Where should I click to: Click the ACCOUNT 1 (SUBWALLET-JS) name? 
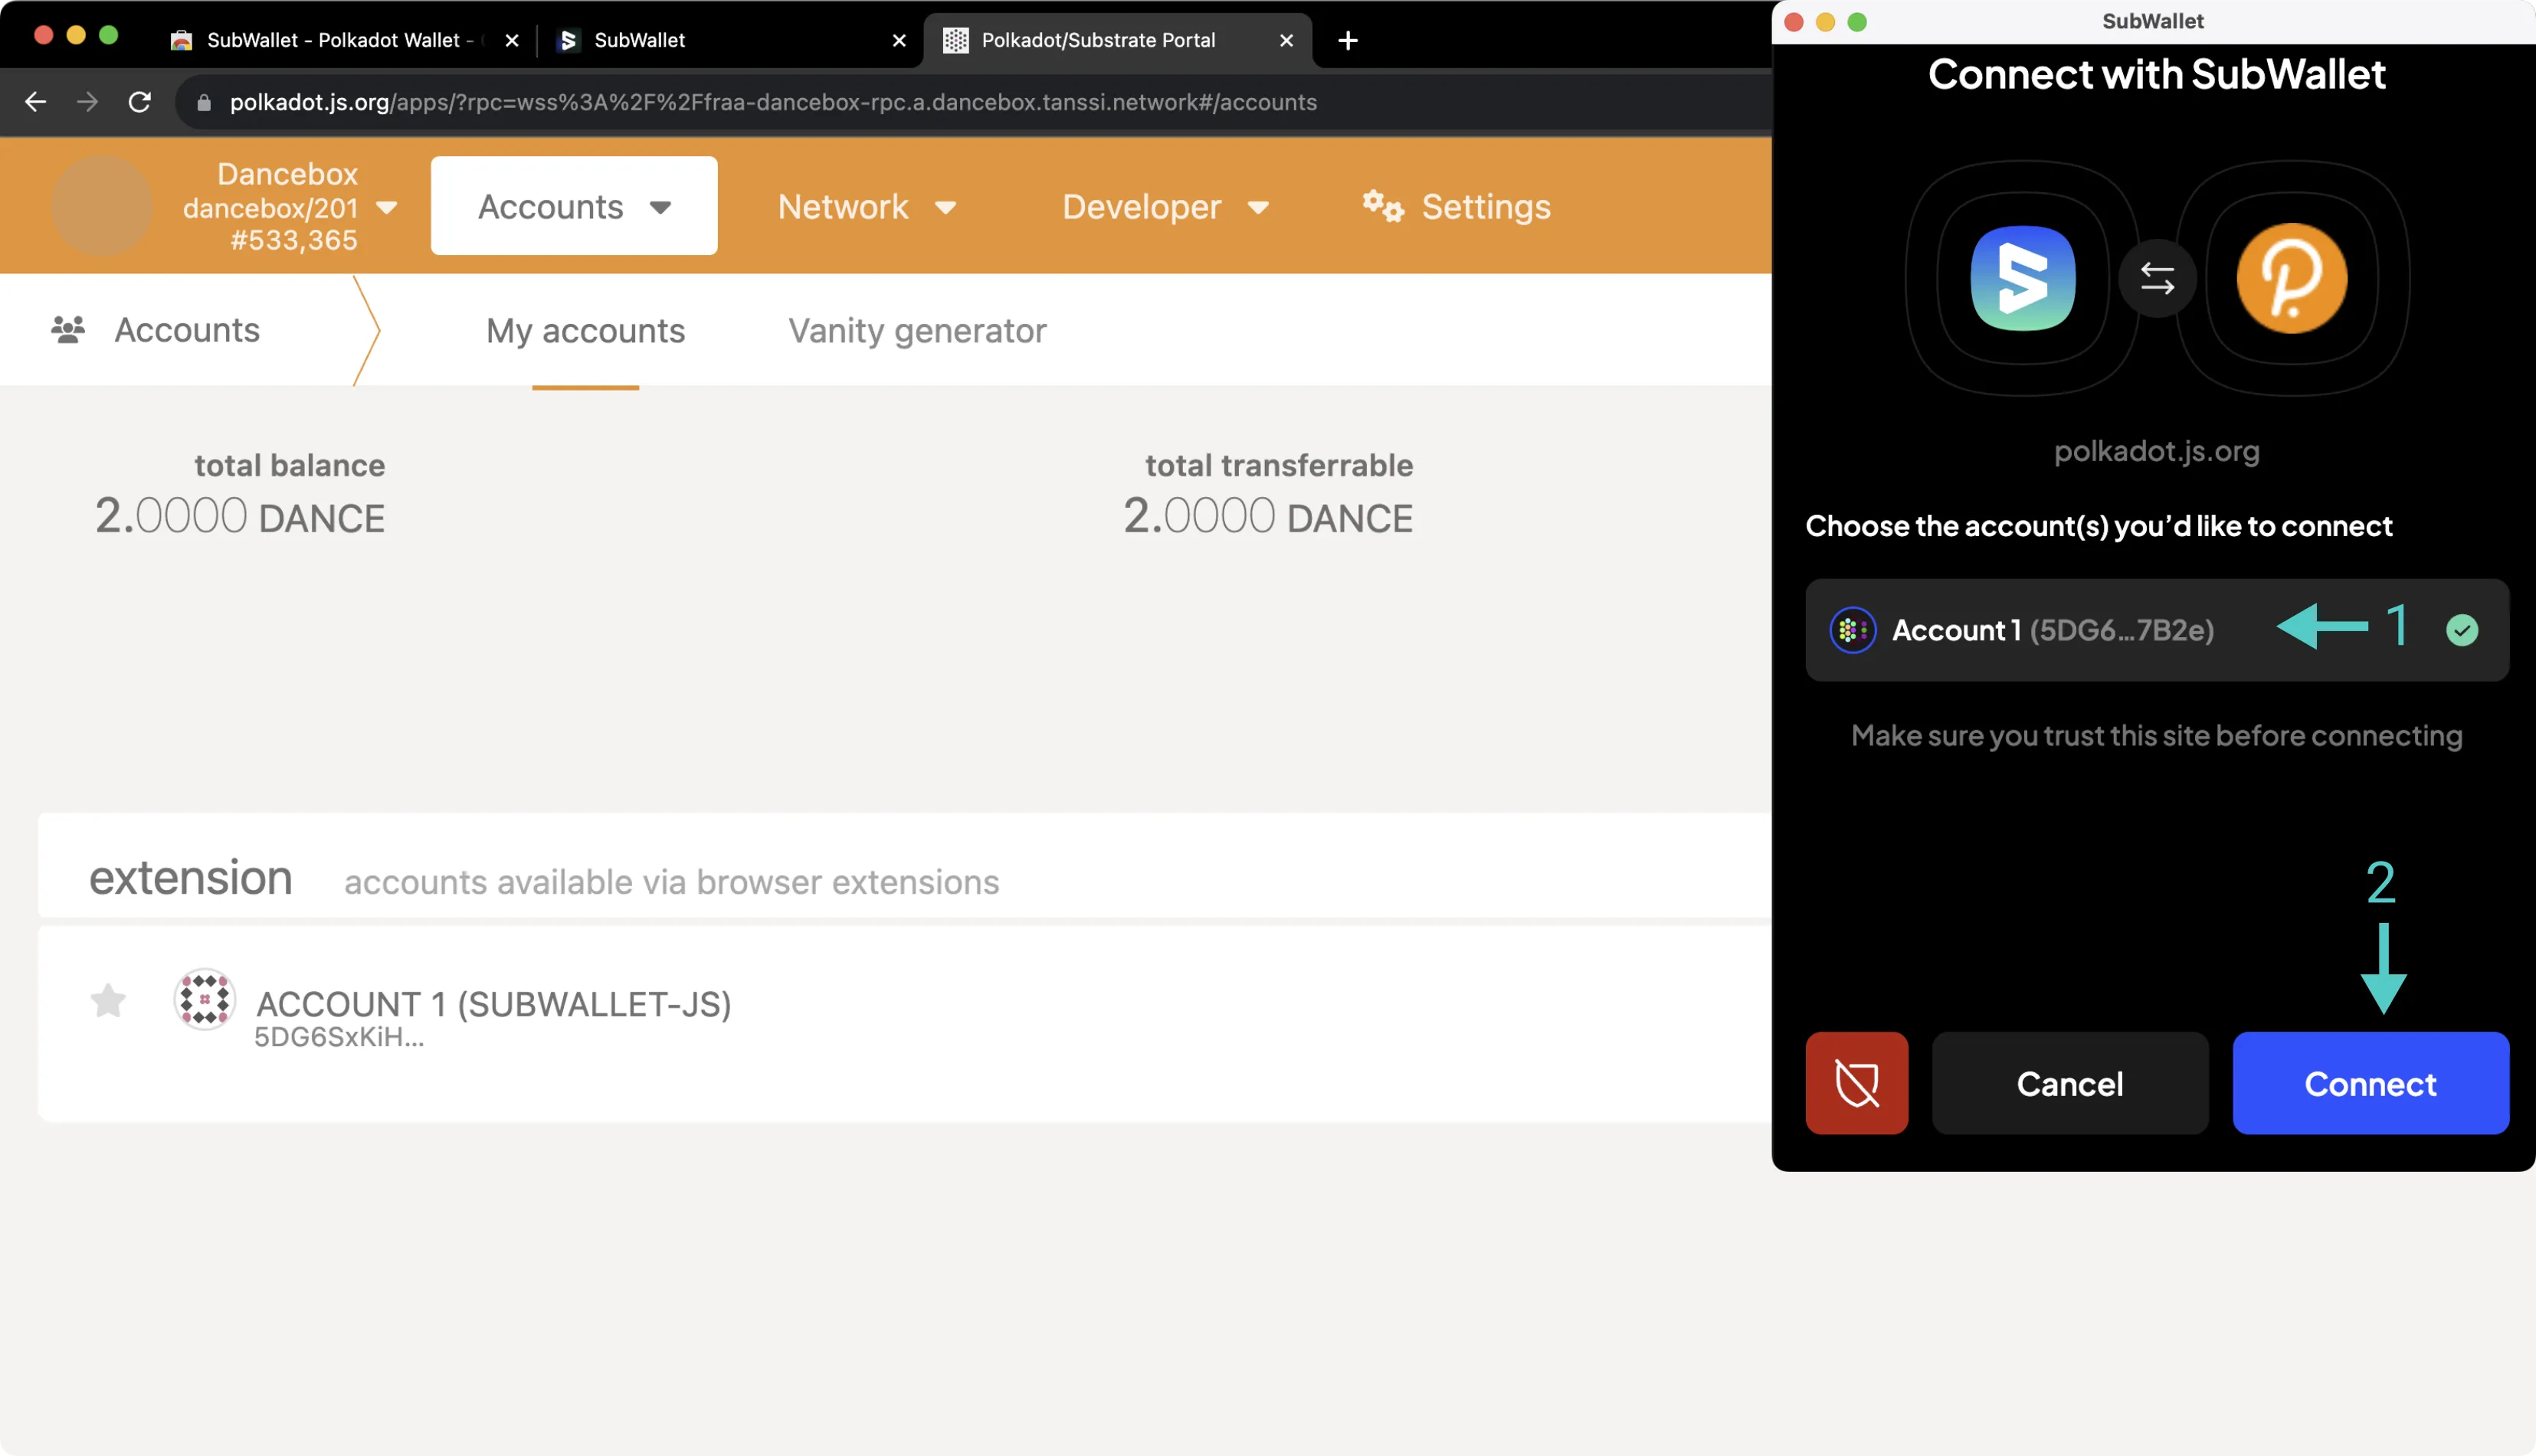point(494,1003)
